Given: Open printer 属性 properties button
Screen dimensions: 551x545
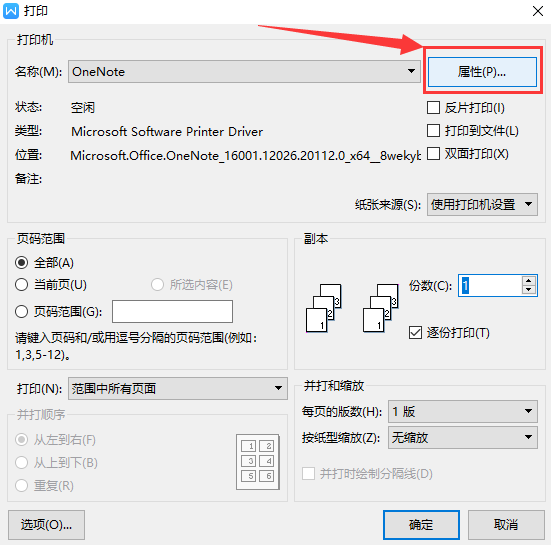Looking at the screenshot, I should 482,72.
